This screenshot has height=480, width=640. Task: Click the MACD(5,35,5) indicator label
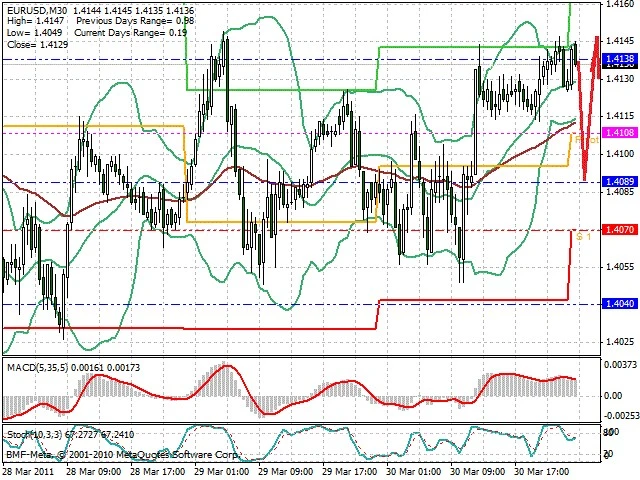(38, 367)
